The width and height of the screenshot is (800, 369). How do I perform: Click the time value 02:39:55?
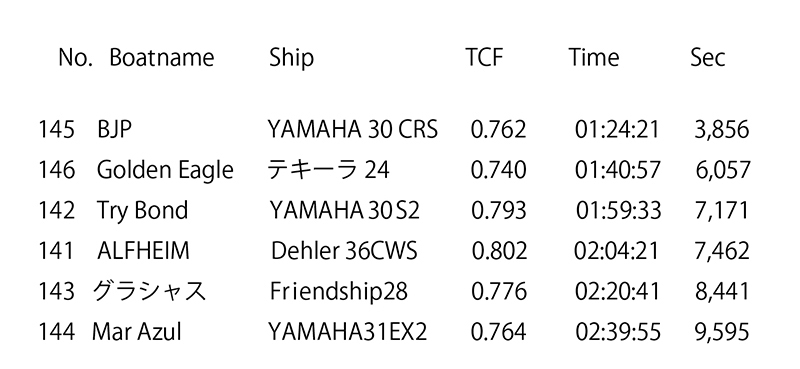click(x=618, y=332)
